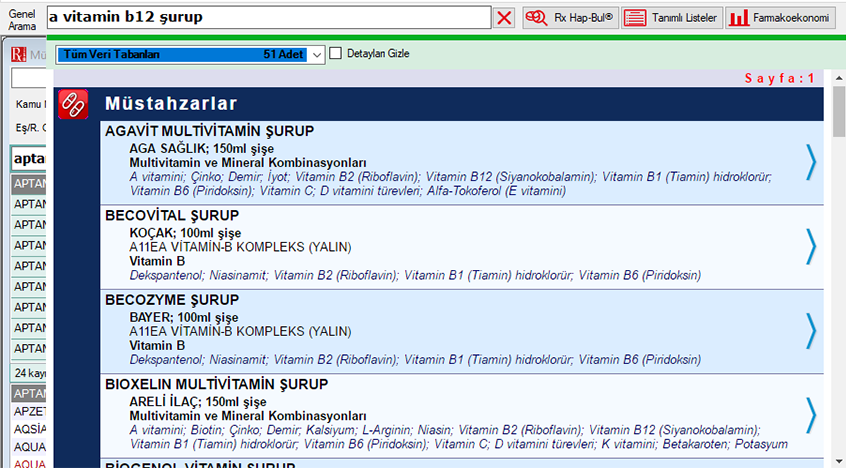Viewport: 846px width, 468px height.
Task: Click the red pill icon beside Müstahzarlar
Action: (x=73, y=104)
